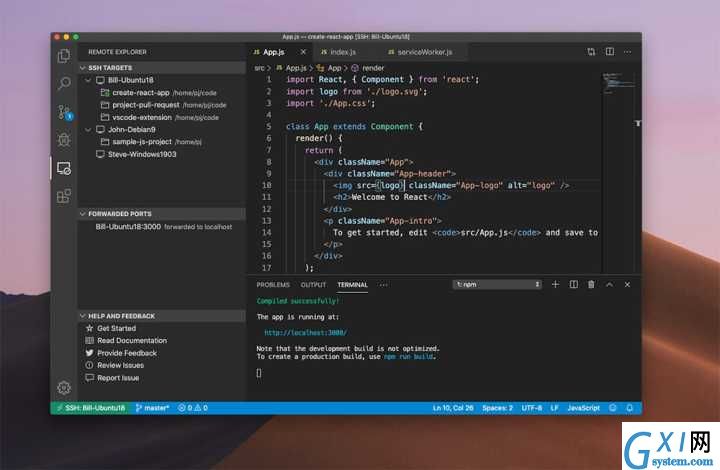Click JavaScript language mode
Screen dimensions: 720x470
click(584, 408)
